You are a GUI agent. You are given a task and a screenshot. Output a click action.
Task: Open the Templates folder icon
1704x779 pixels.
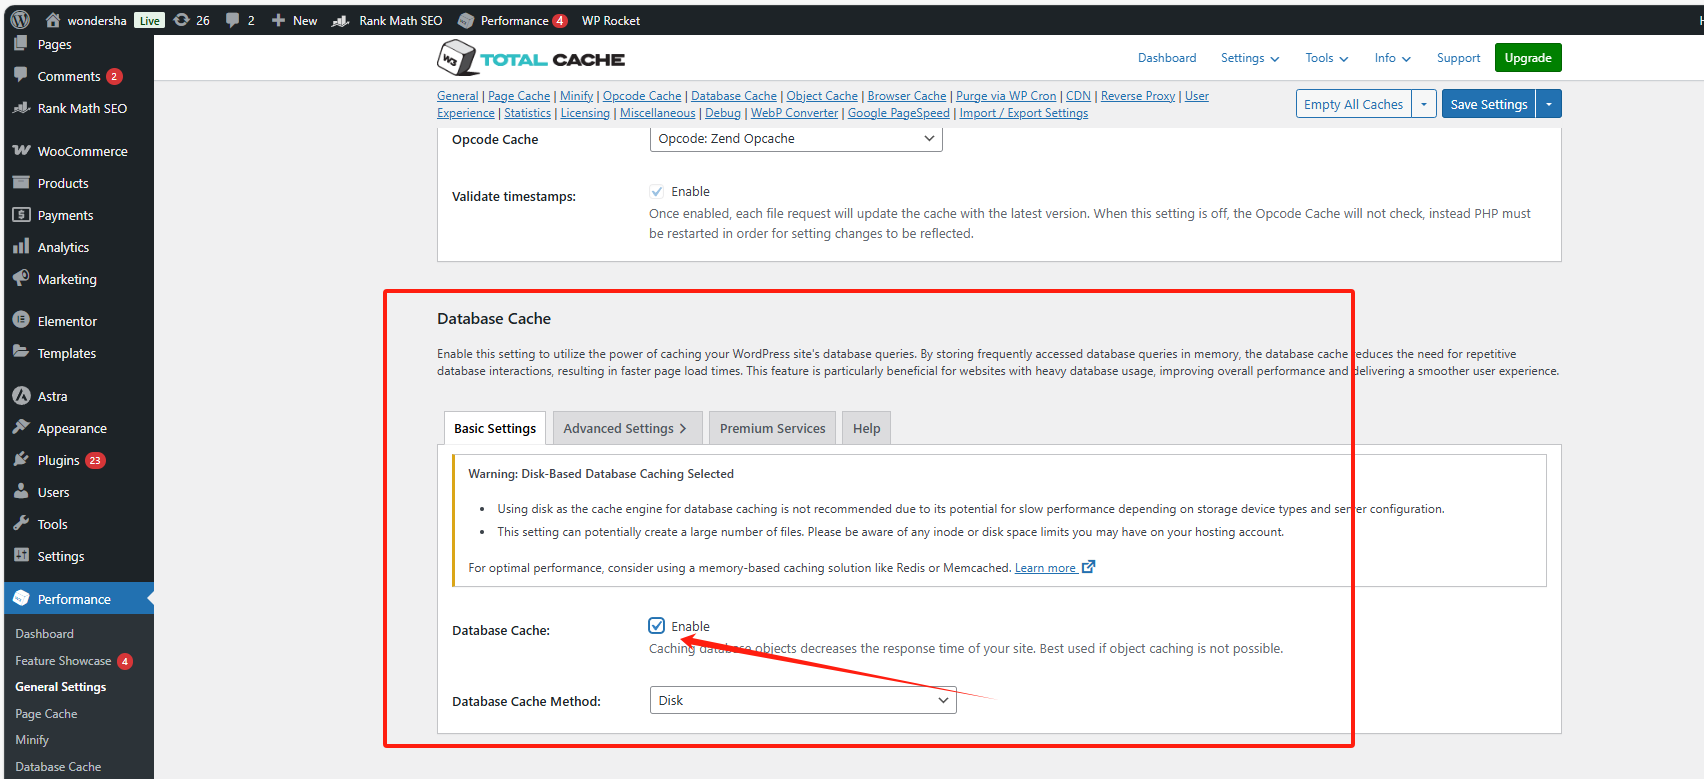21,352
